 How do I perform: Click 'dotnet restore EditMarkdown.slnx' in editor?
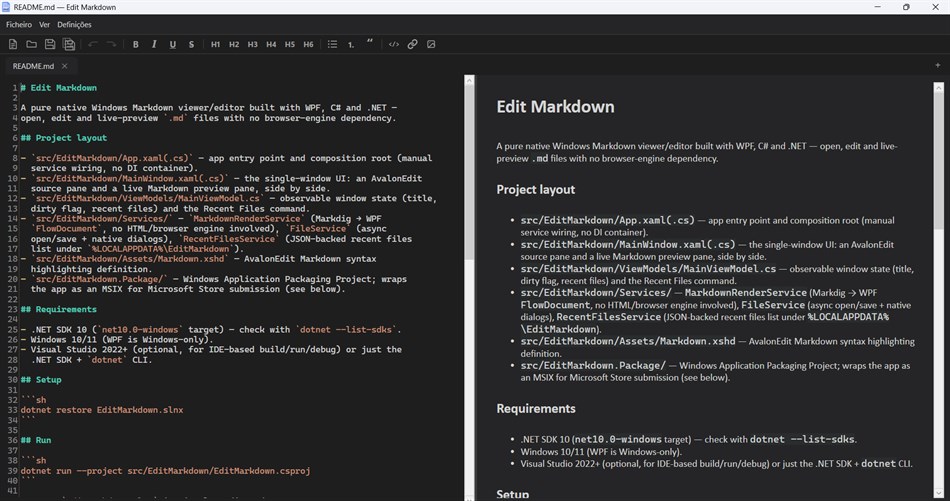pyautogui.click(x=102, y=410)
